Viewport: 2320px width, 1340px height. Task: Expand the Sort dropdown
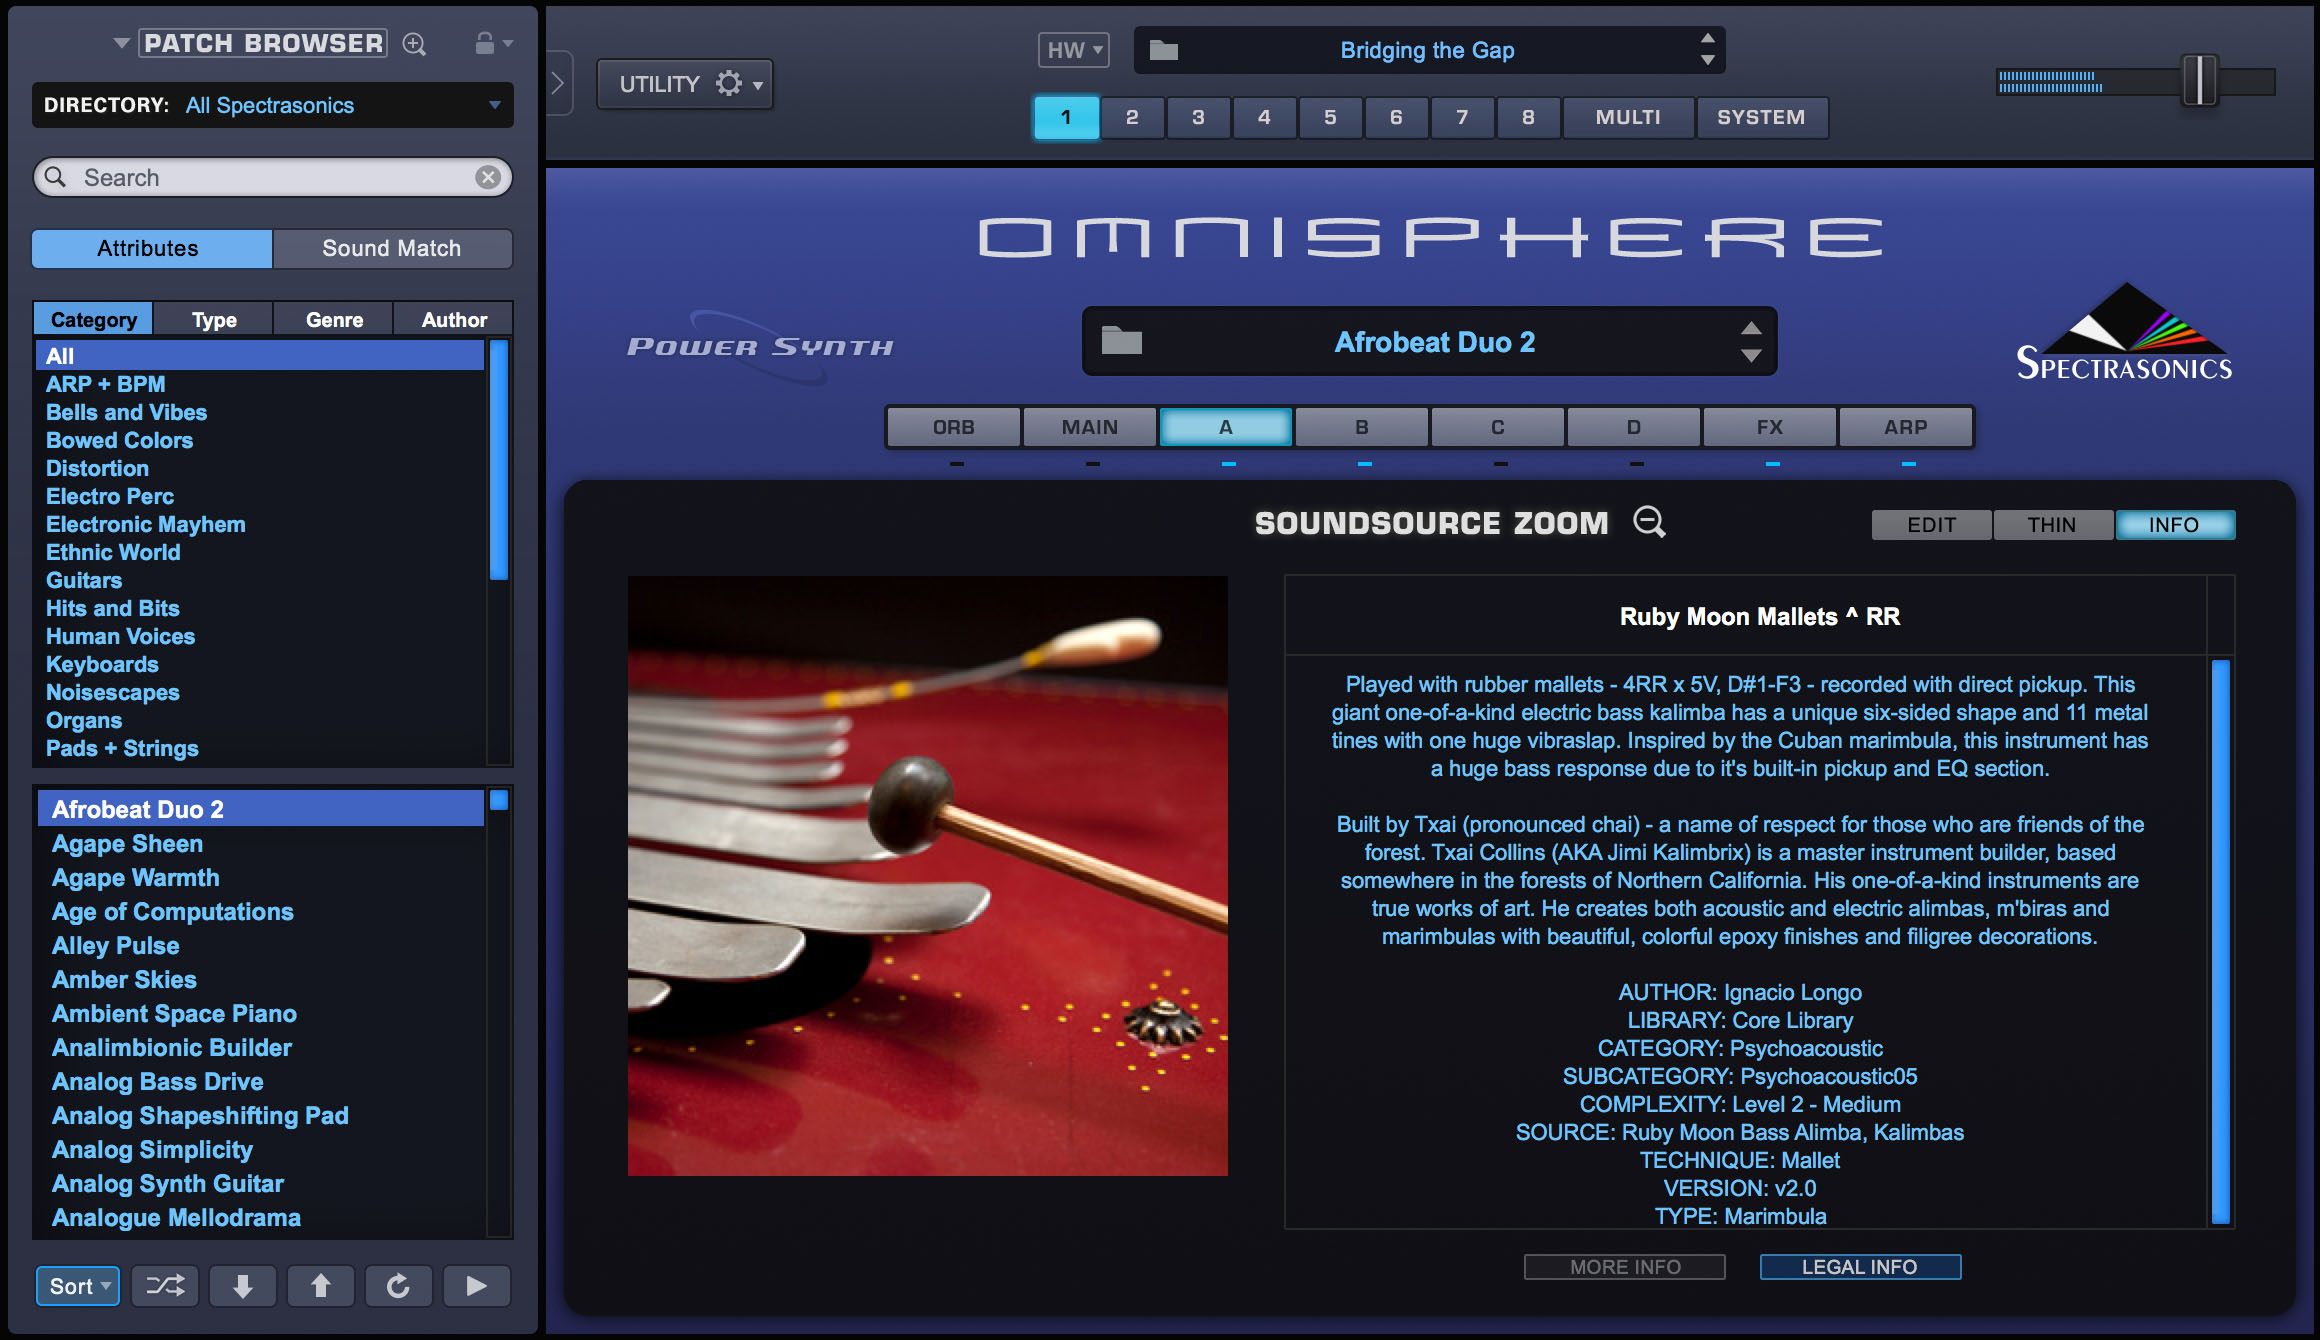tap(78, 1286)
